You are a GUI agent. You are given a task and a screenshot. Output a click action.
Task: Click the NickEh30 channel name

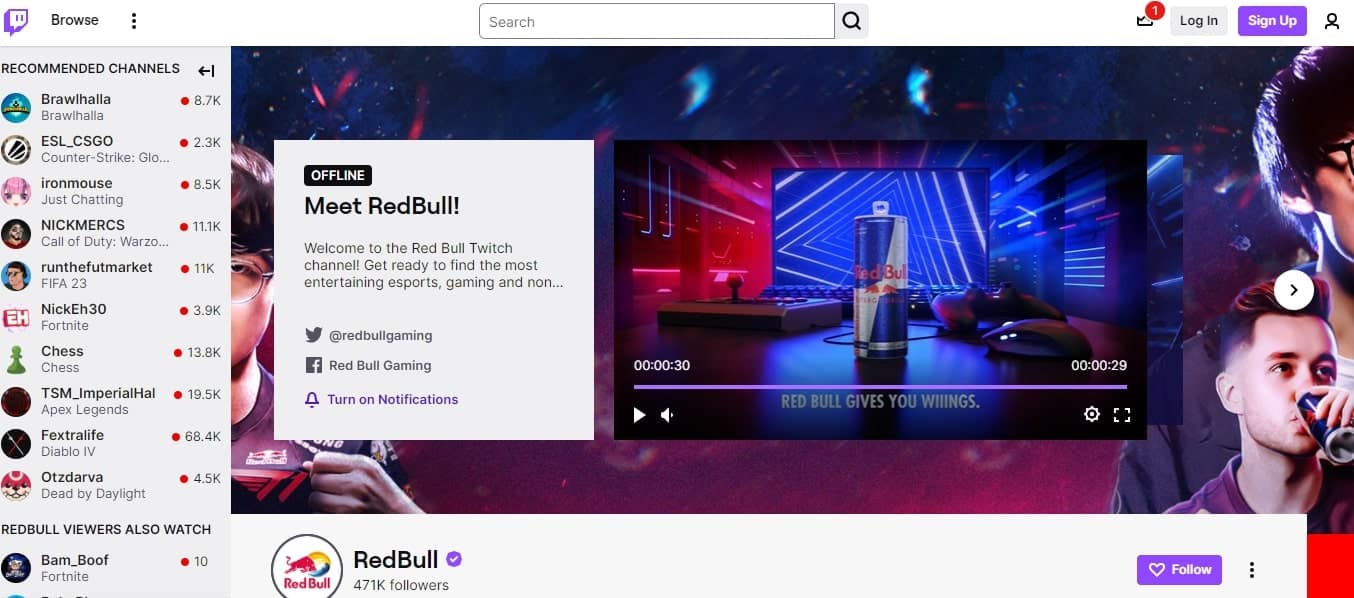coord(74,309)
